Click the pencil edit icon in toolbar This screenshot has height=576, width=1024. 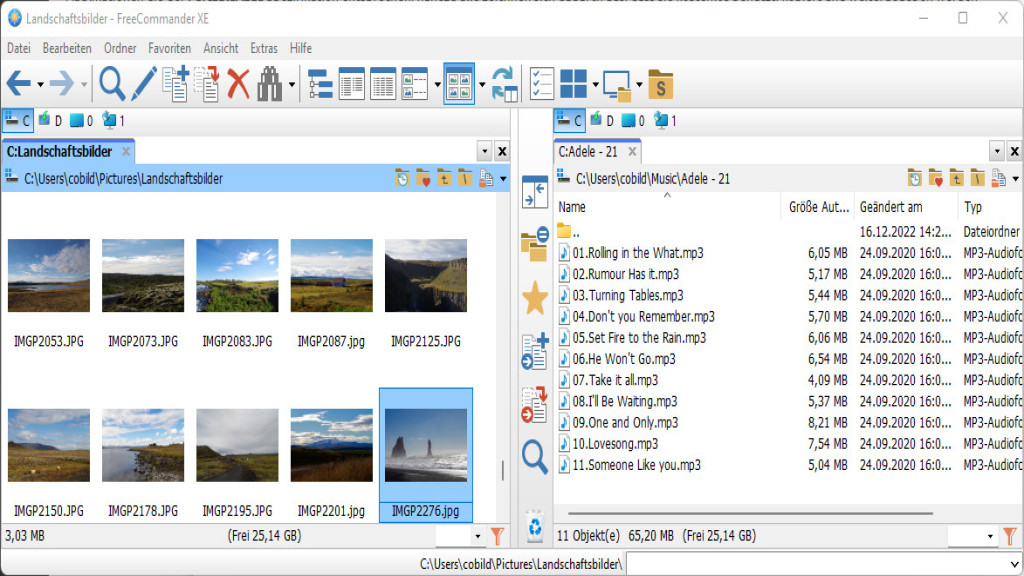145,84
